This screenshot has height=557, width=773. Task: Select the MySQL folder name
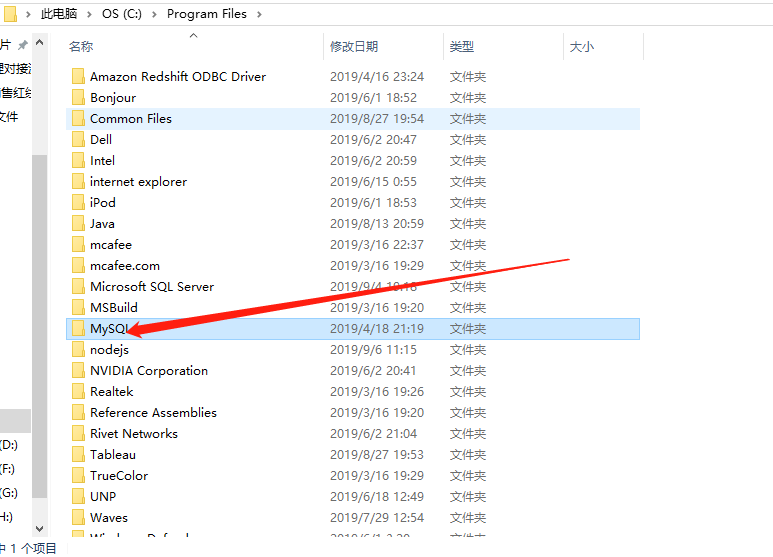click(x=109, y=329)
